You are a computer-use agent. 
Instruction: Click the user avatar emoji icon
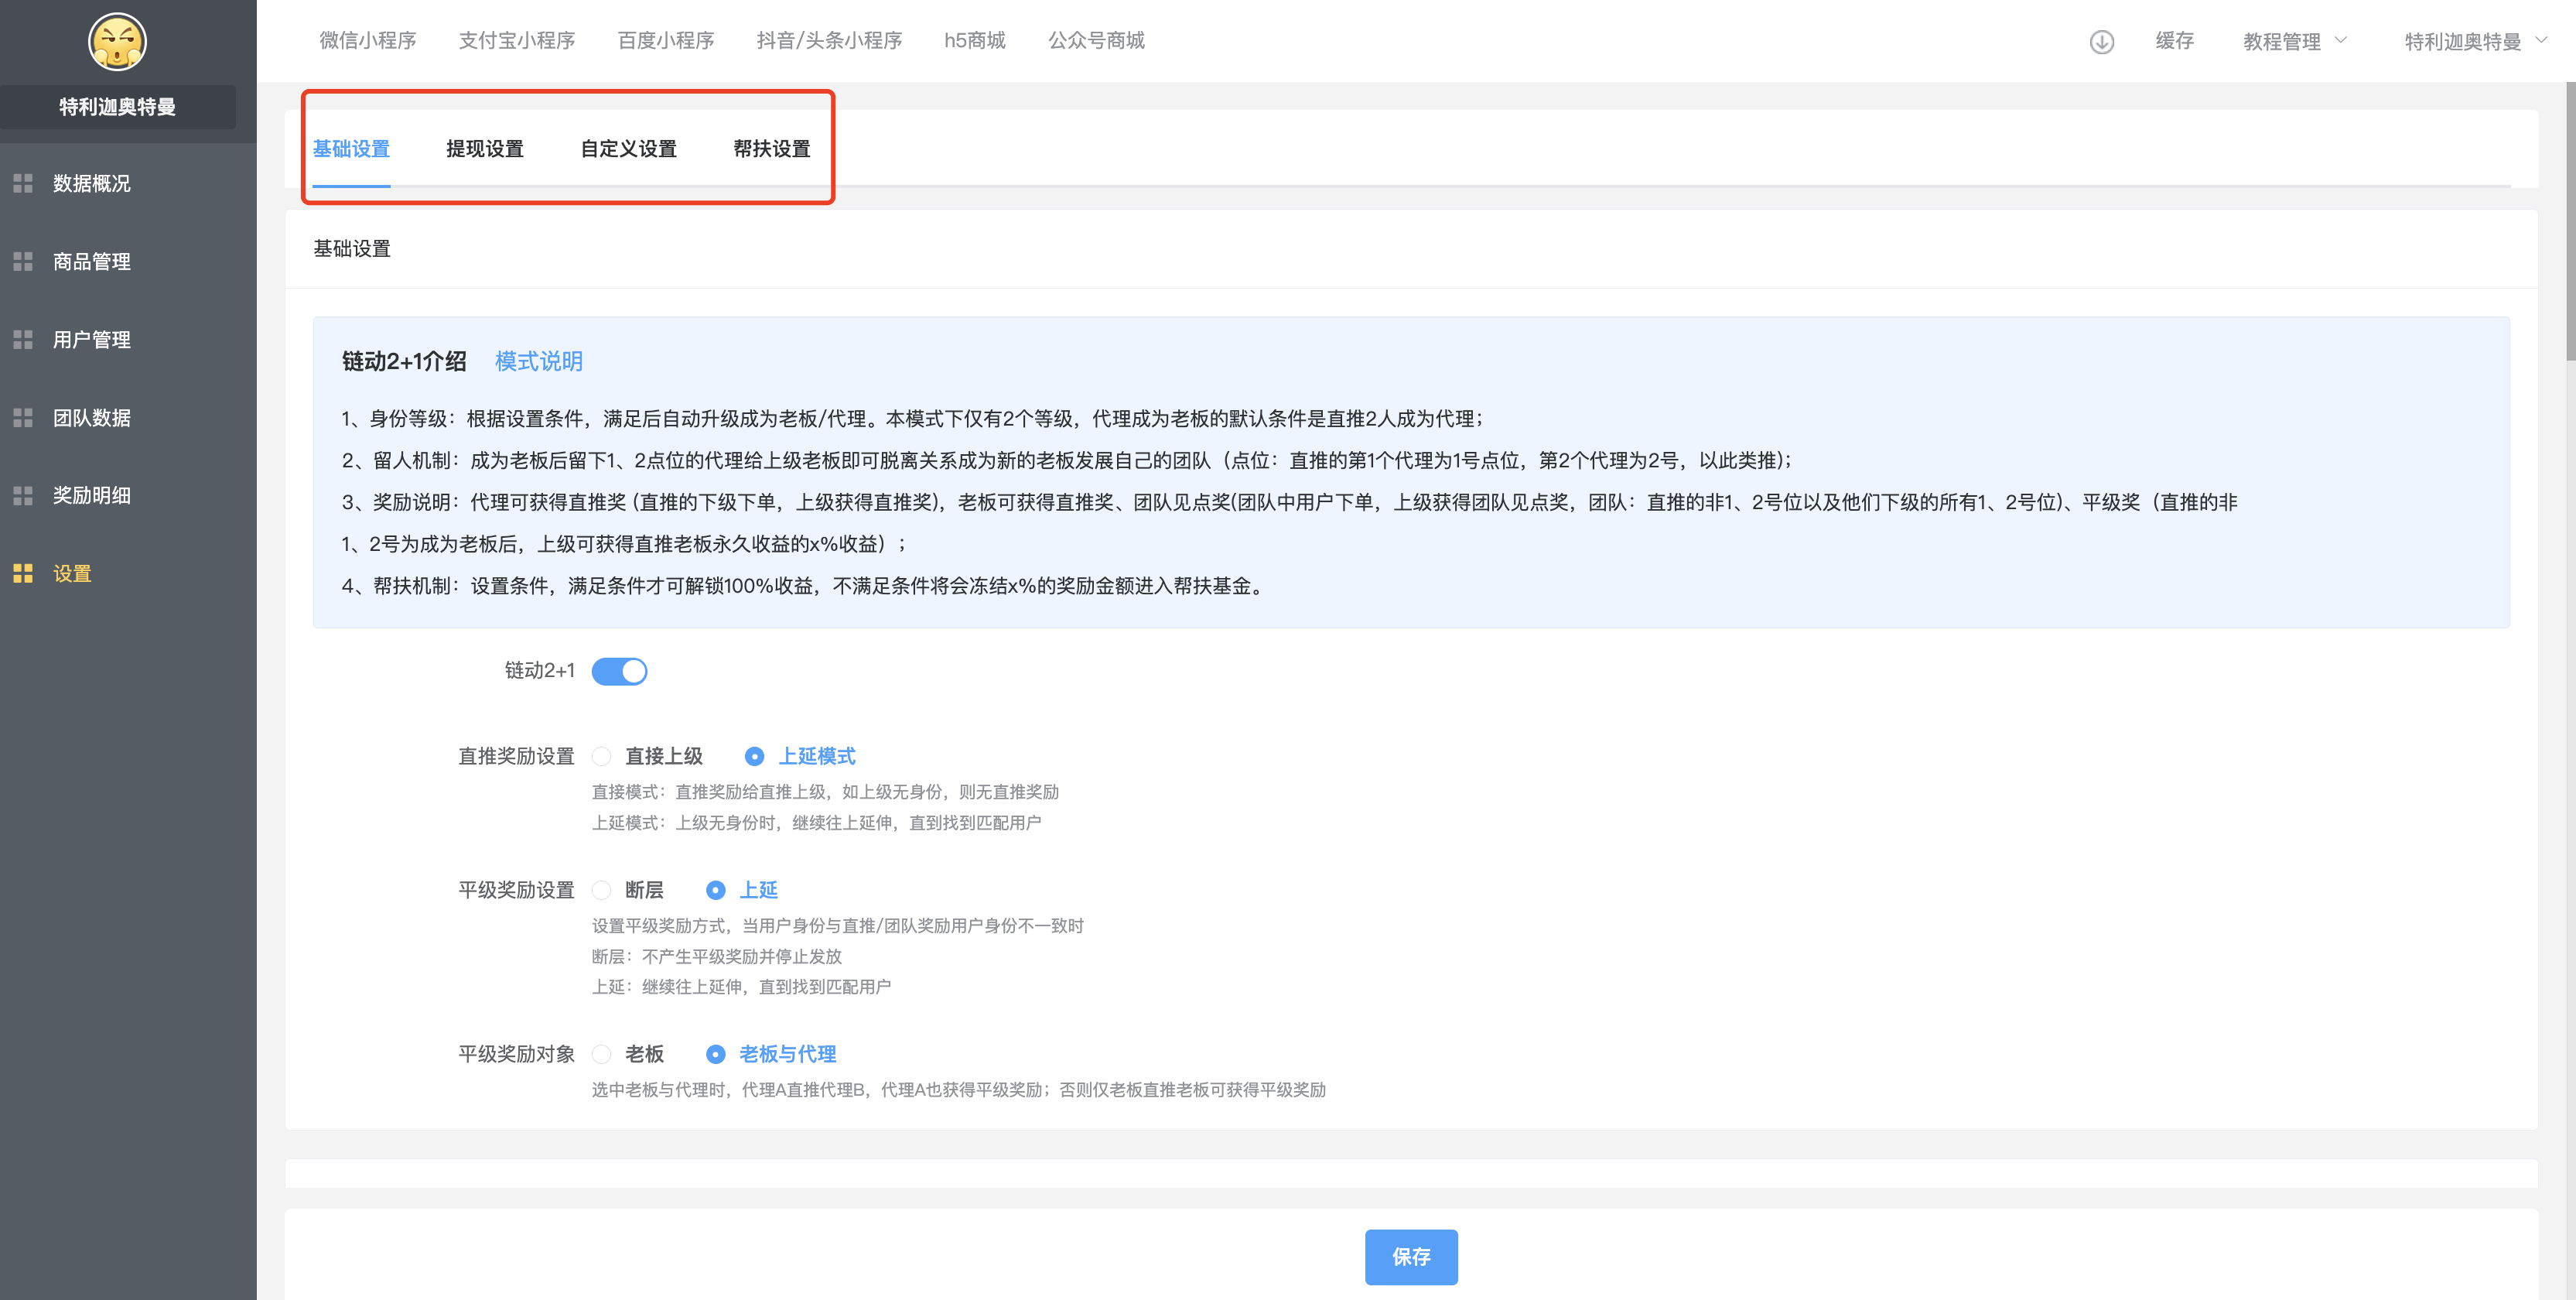coord(117,42)
